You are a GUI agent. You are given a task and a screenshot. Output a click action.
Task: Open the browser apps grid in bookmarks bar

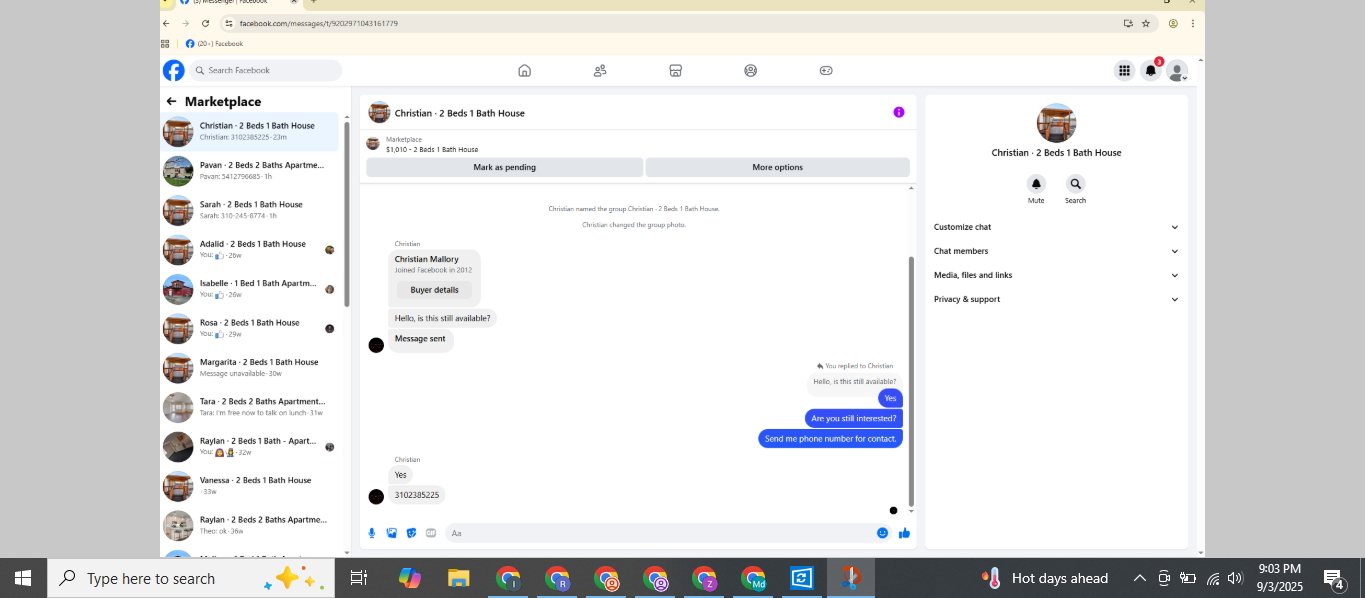tap(165, 44)
